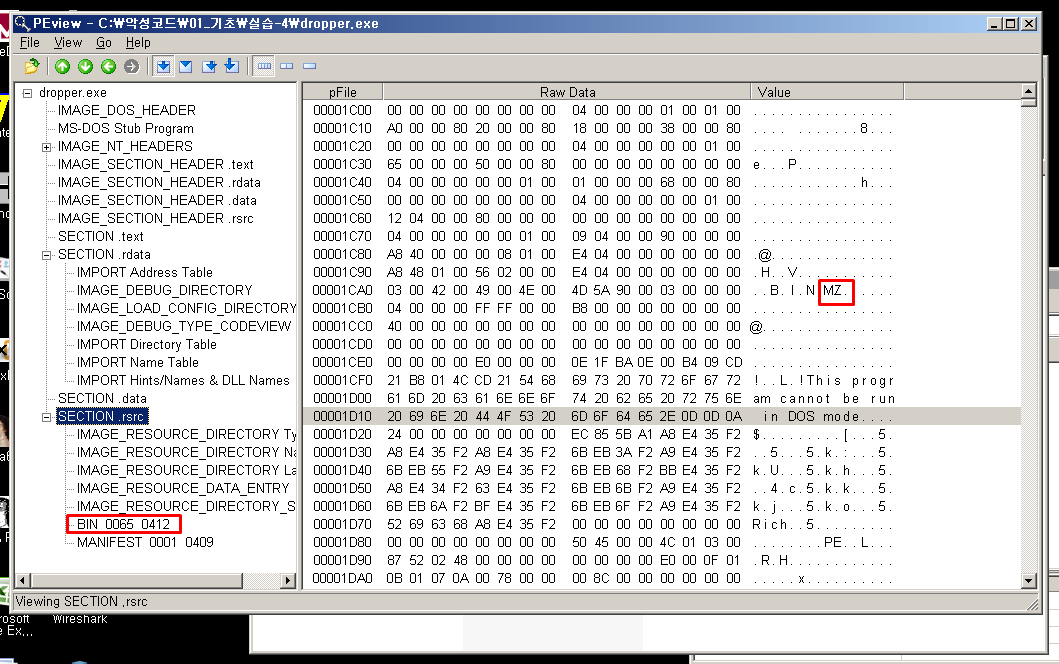Click the 'This progr' value text

click(850, 381)
